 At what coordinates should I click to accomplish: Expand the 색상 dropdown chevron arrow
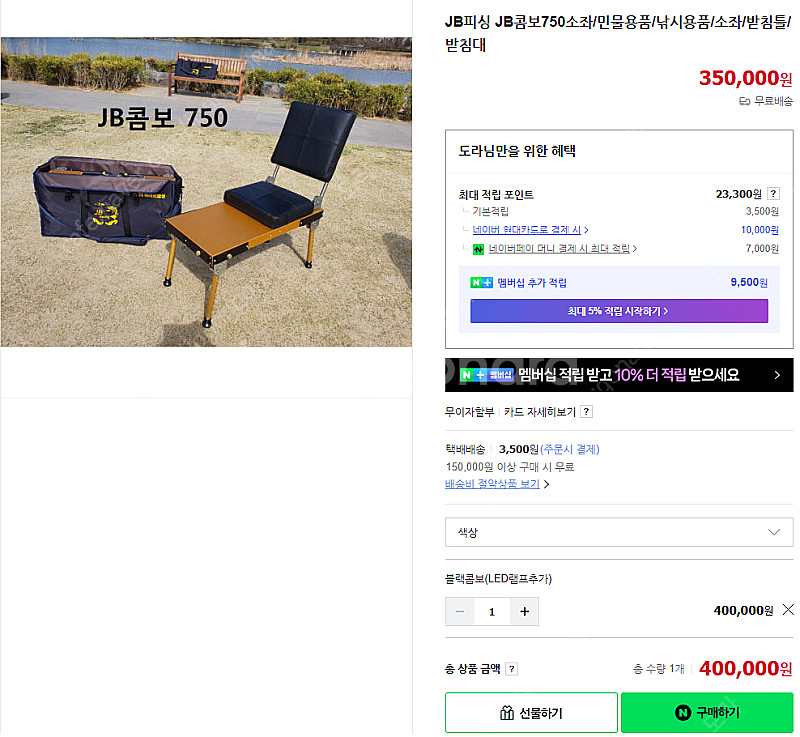[774, 532]
